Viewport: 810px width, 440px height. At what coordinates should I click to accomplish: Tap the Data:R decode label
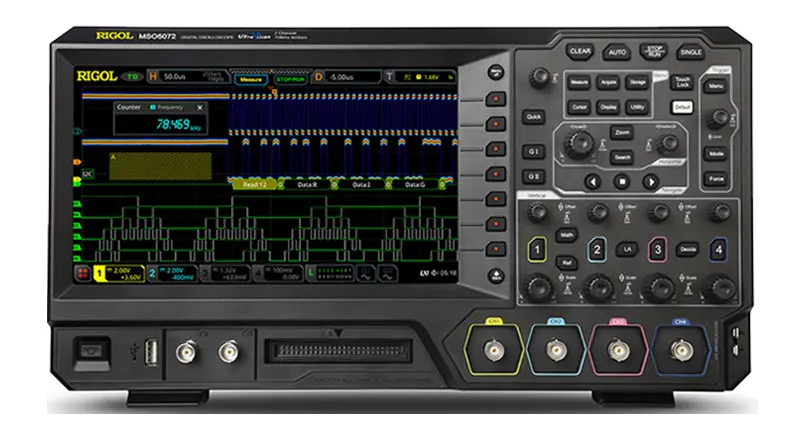click(307, 185)
